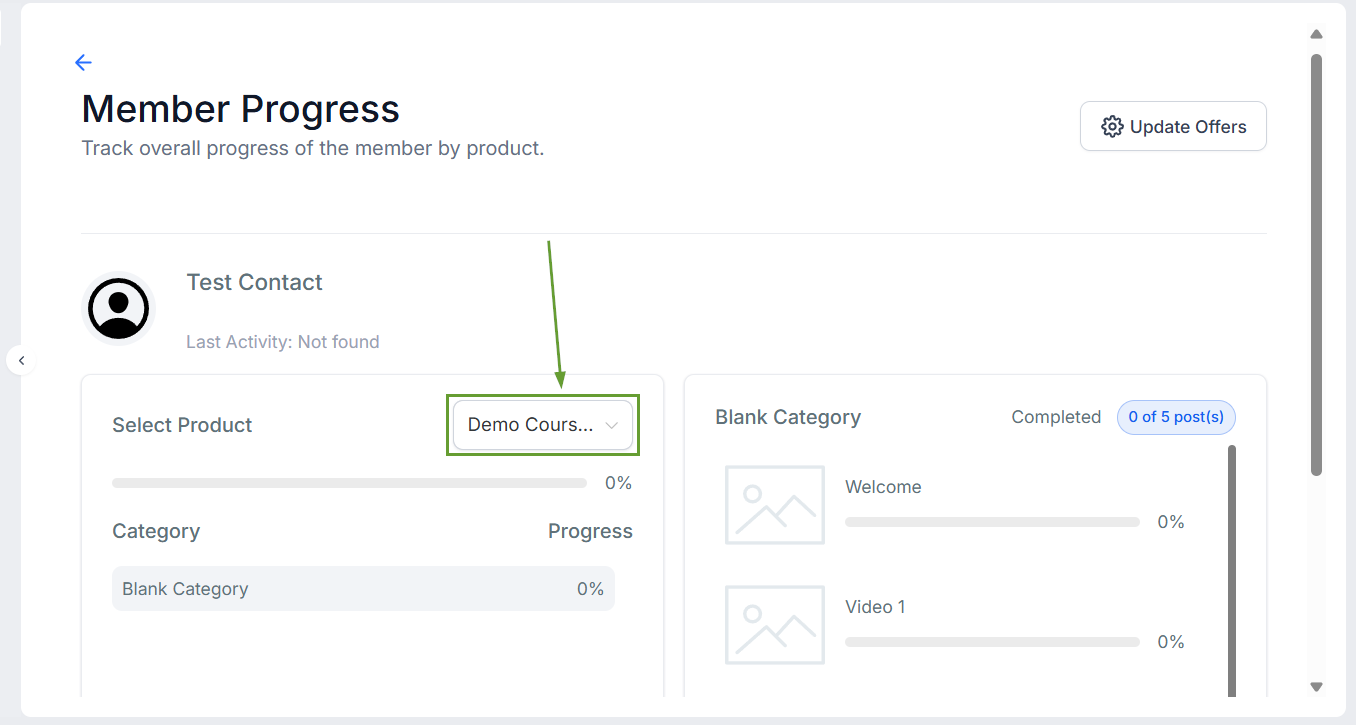
Task: Click the Update Offers button
Action: pos(1173,126)
